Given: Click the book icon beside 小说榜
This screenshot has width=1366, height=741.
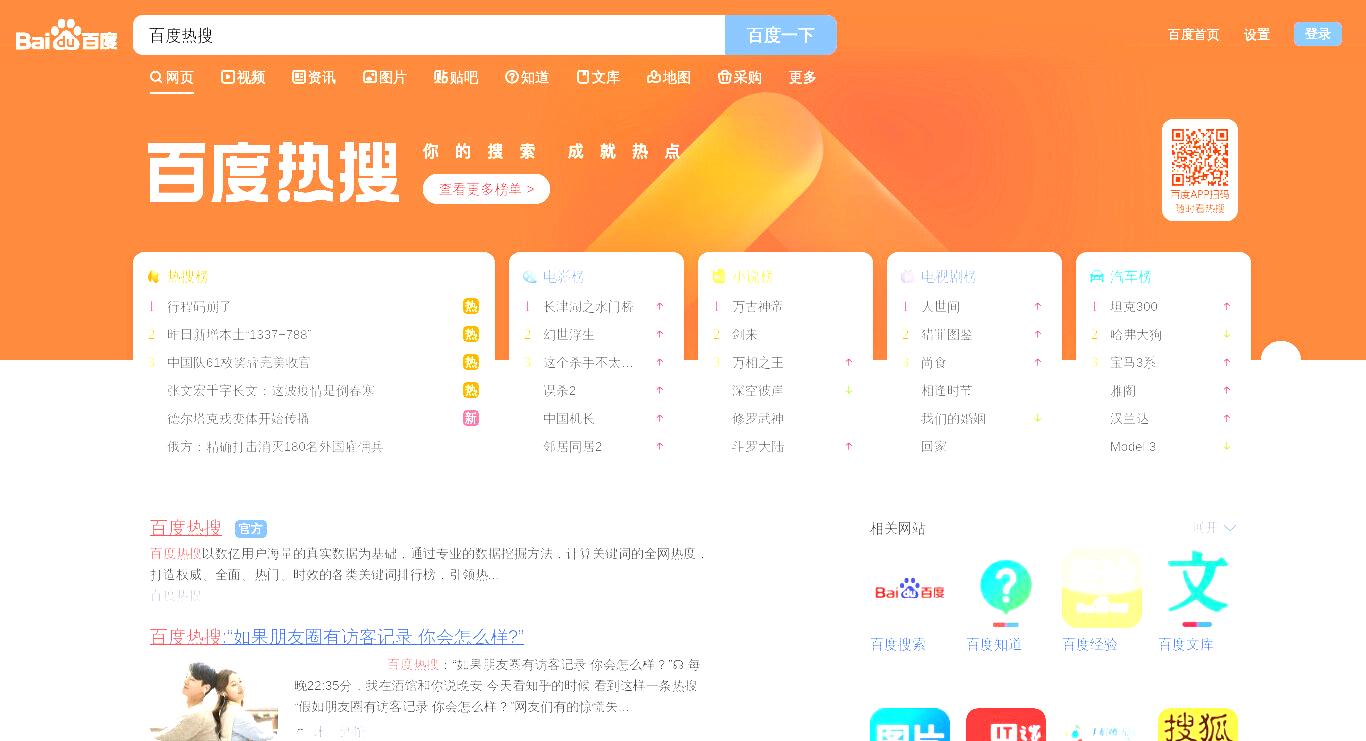Looking at the screenshot, I should point(718,276).
